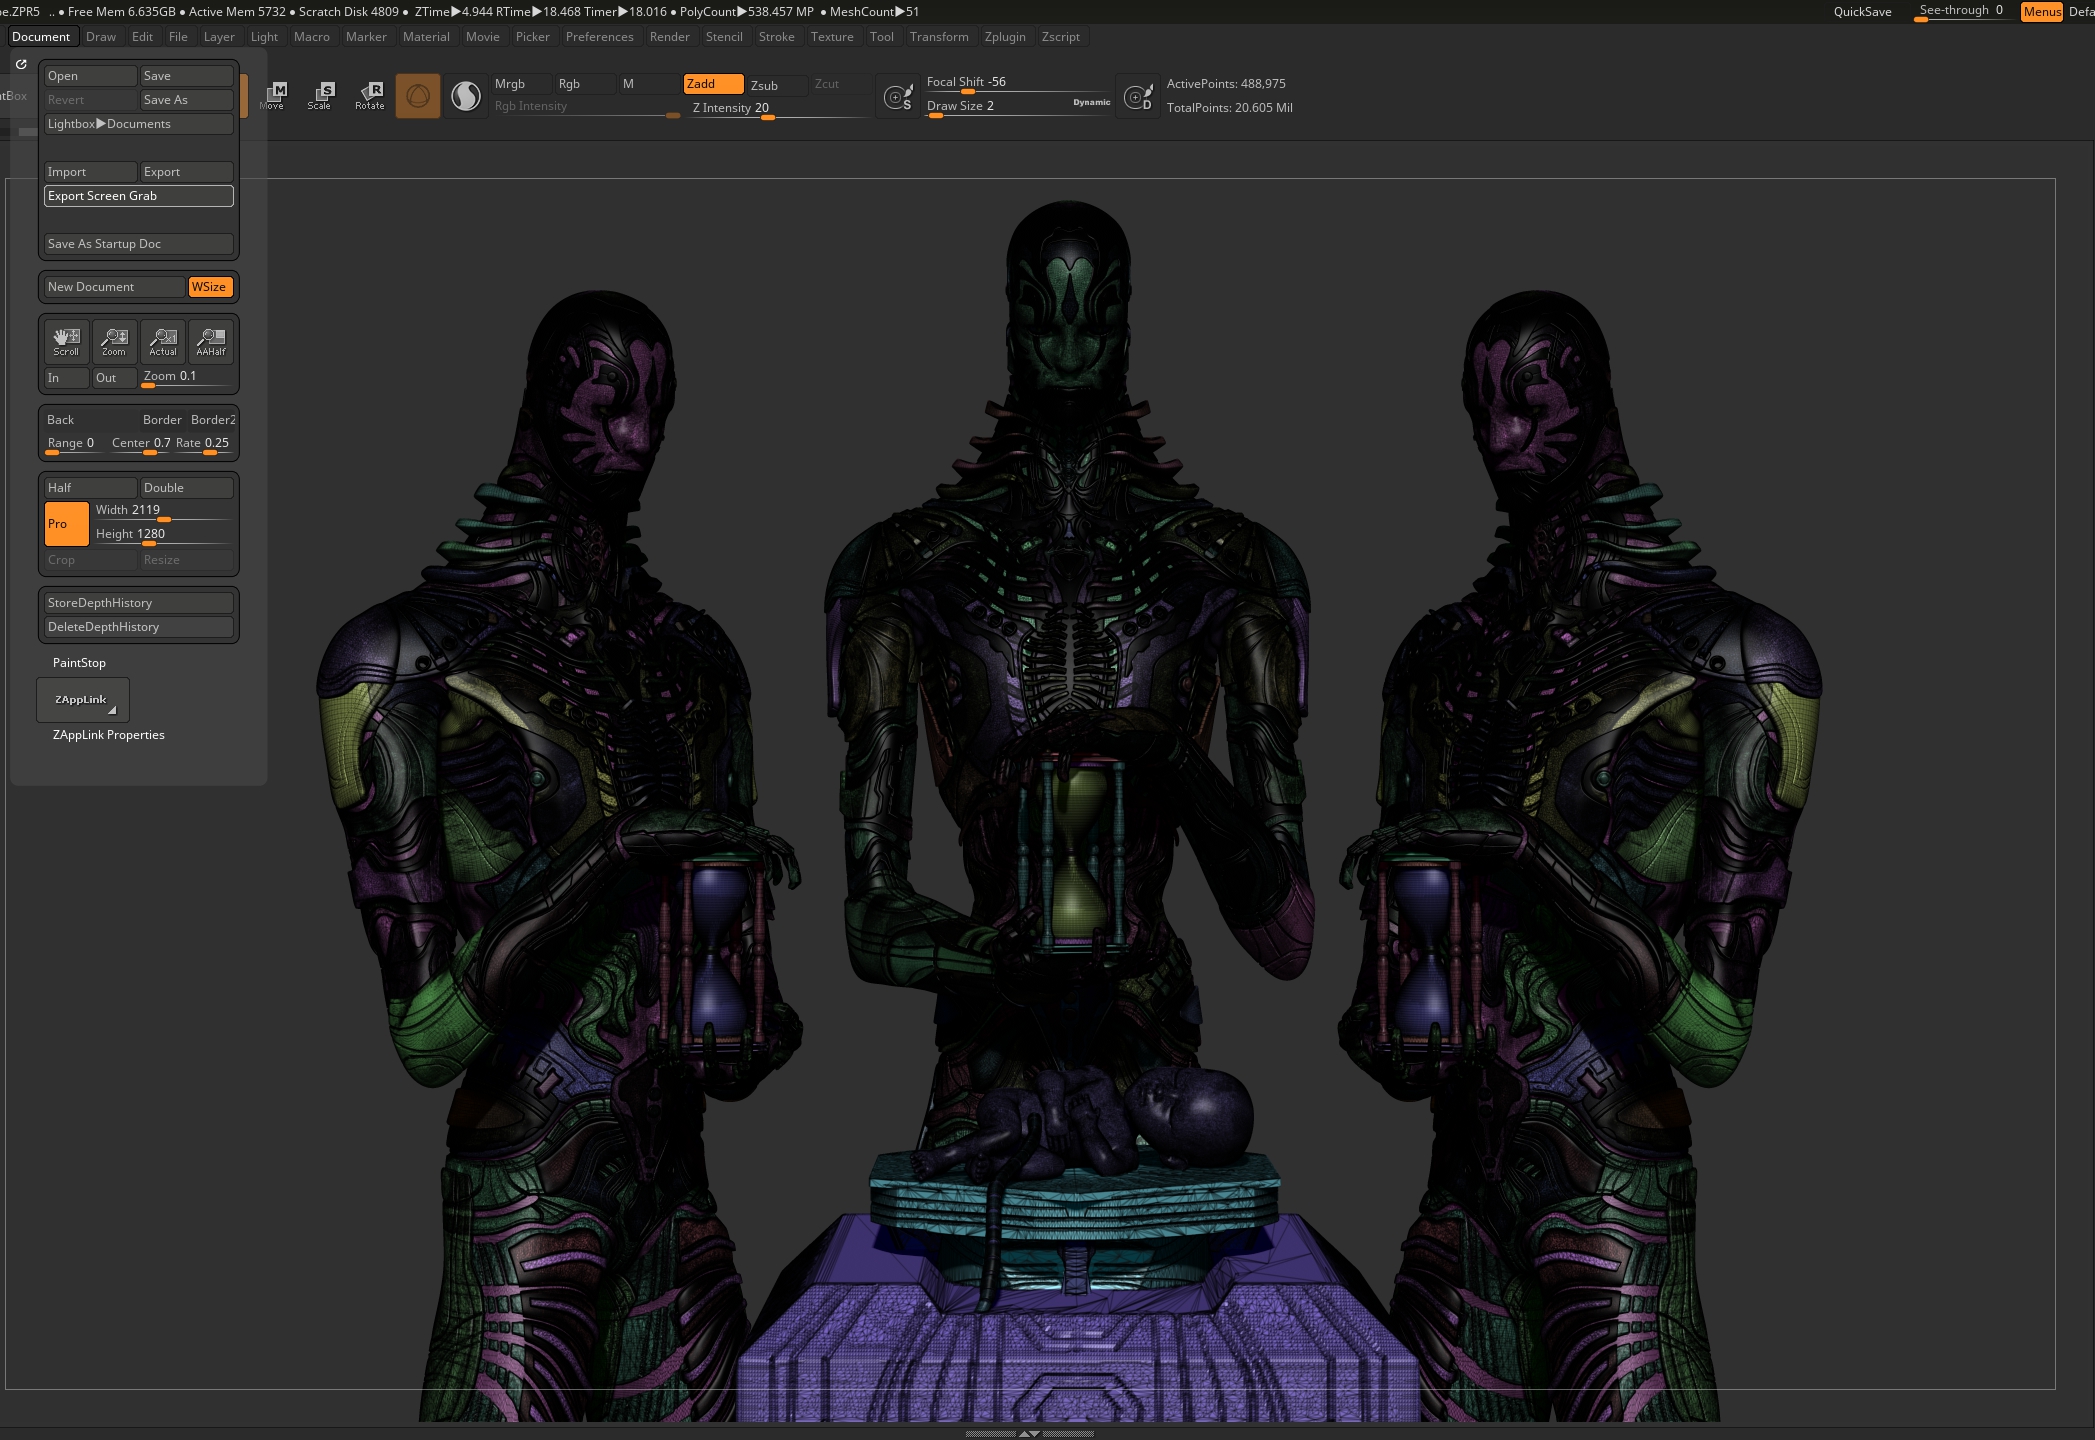Image resolution: width=2095 pixels, height=1440 pixels.
Task: Open the Zplugin menu
Action: [x=1005, y=37]
